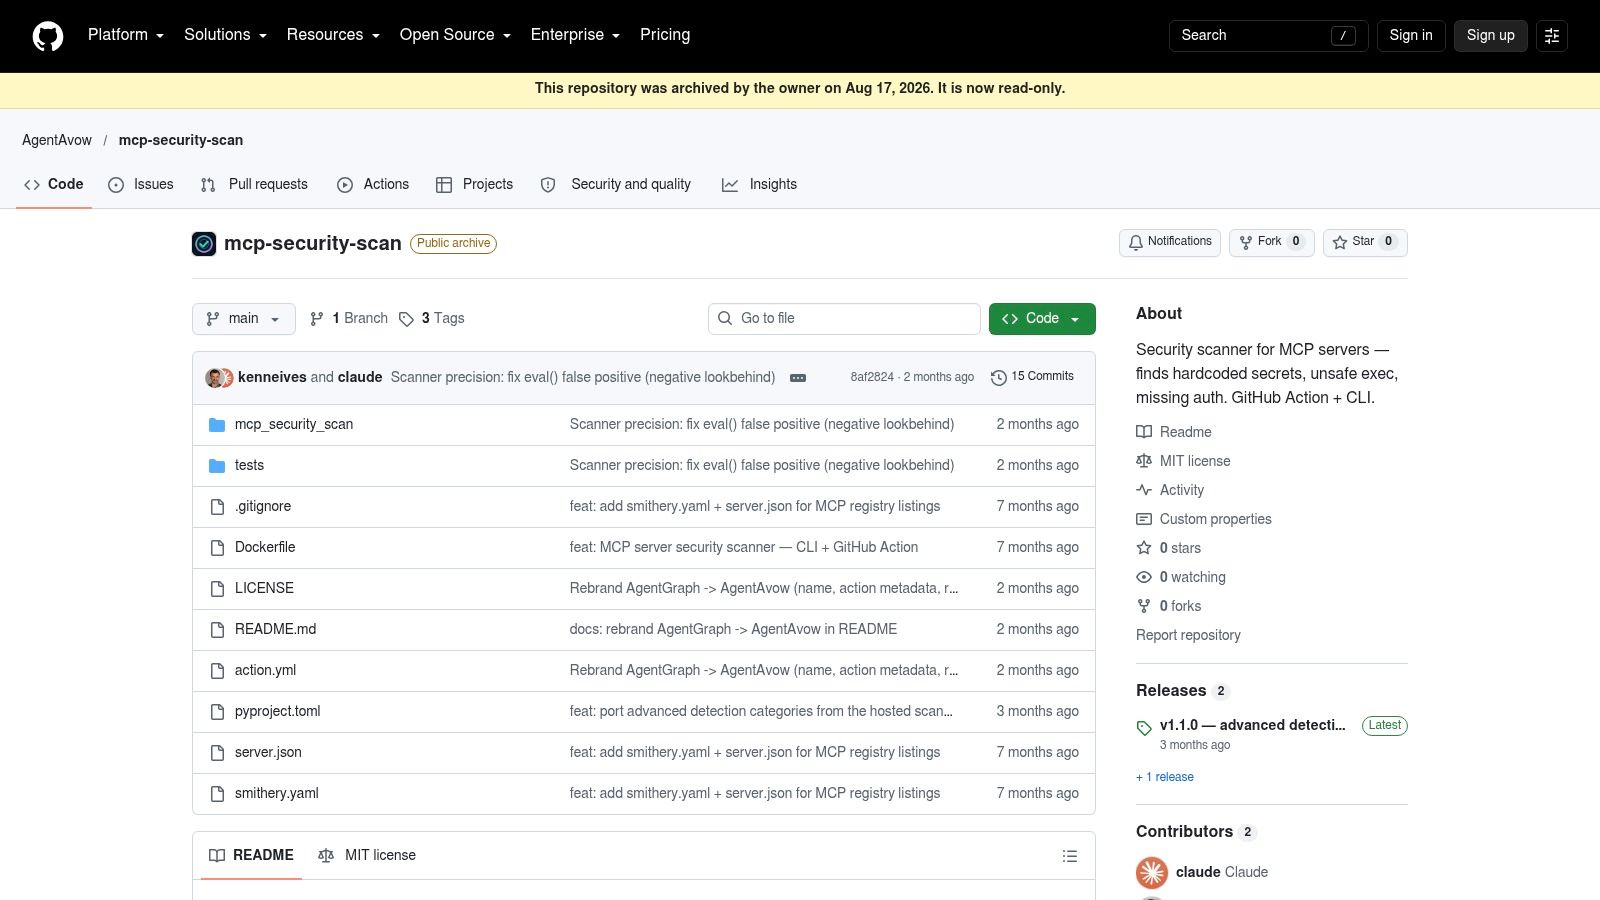The width and height of the screenshot is (1600, 900).
Task: Click the Sign in button
Action: (x=1411, y=36)
